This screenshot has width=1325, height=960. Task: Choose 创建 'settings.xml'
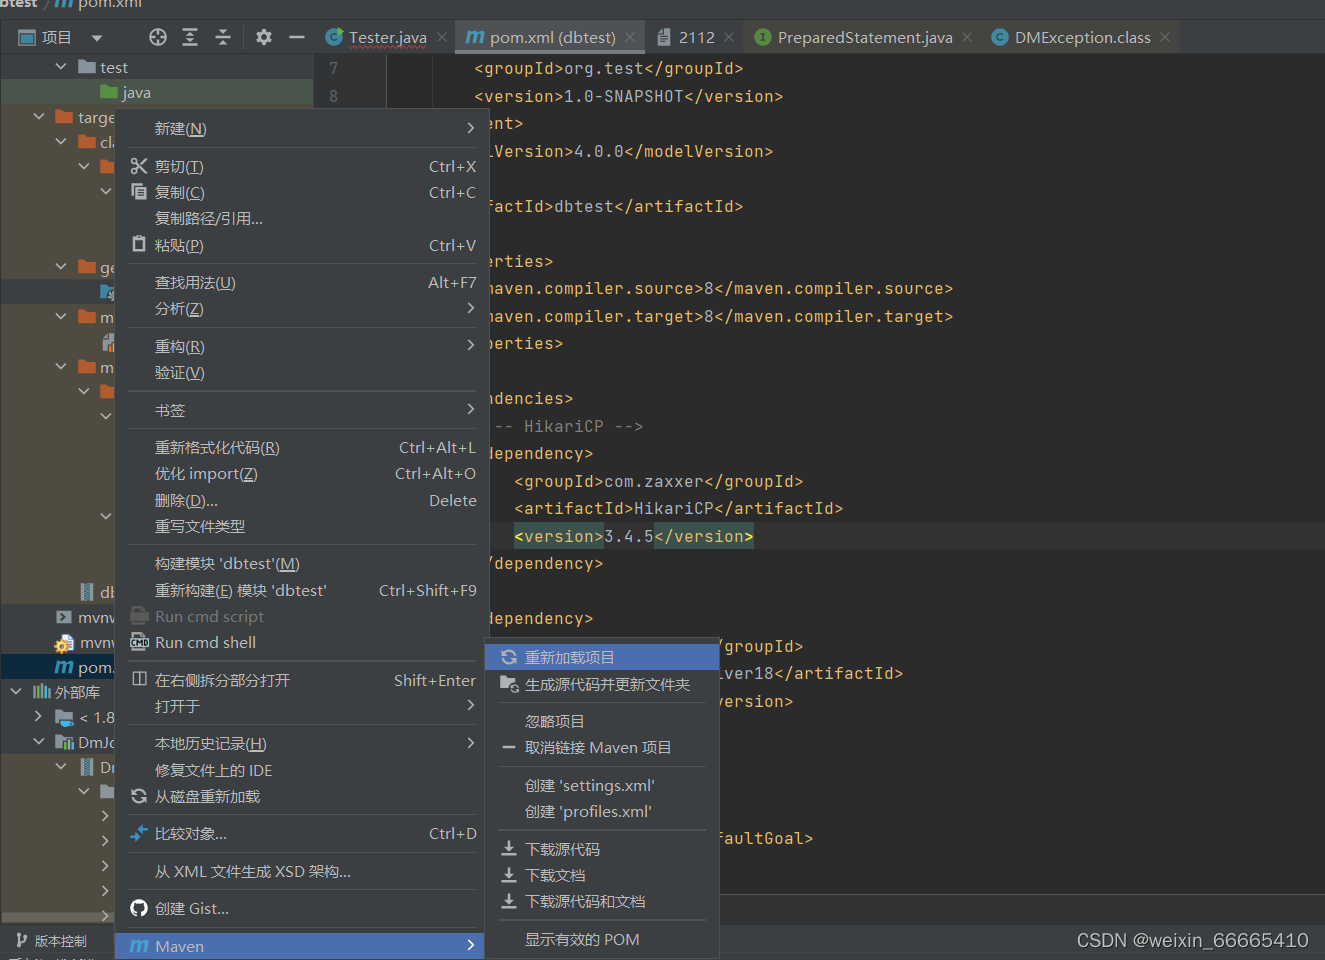[x=602, y=786]
